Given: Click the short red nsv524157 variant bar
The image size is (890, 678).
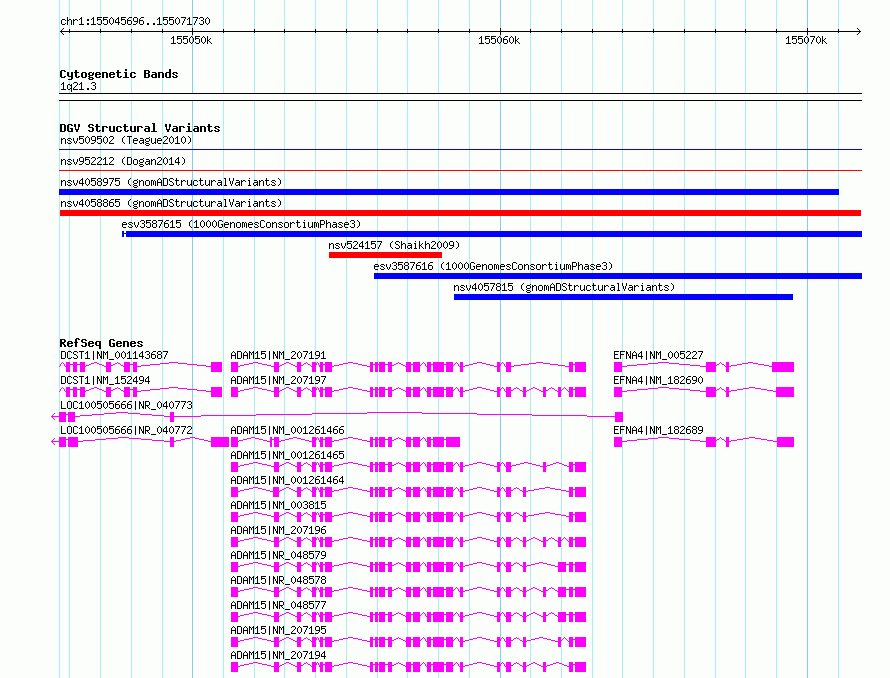Looking at the screenshot, I should (x=385, y=255).
